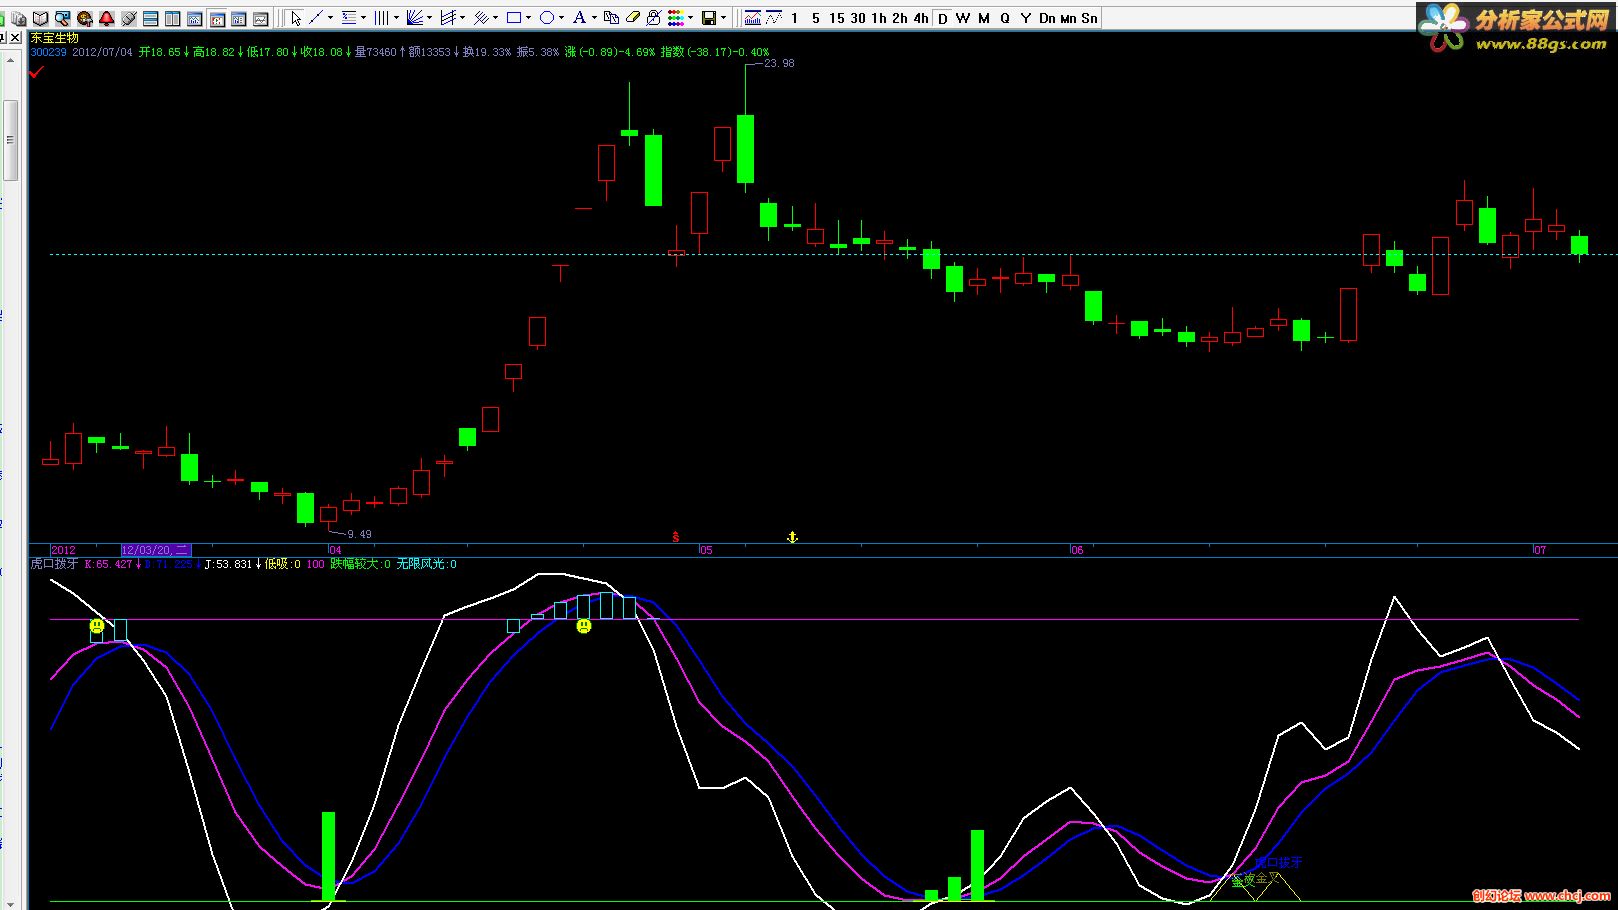Choose the arrow pointer selection tool
Screen dimensions: 1618x910
[296, 18]
